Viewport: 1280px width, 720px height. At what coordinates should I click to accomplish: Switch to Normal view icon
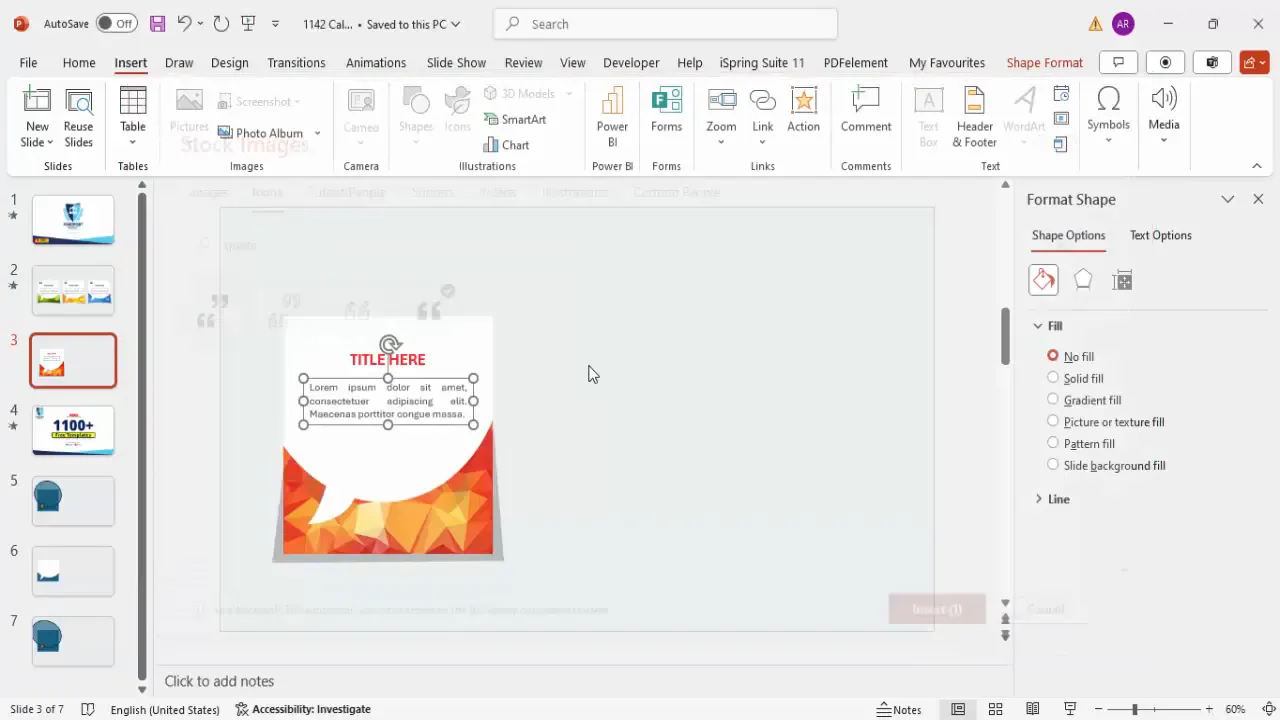[958, 709]
